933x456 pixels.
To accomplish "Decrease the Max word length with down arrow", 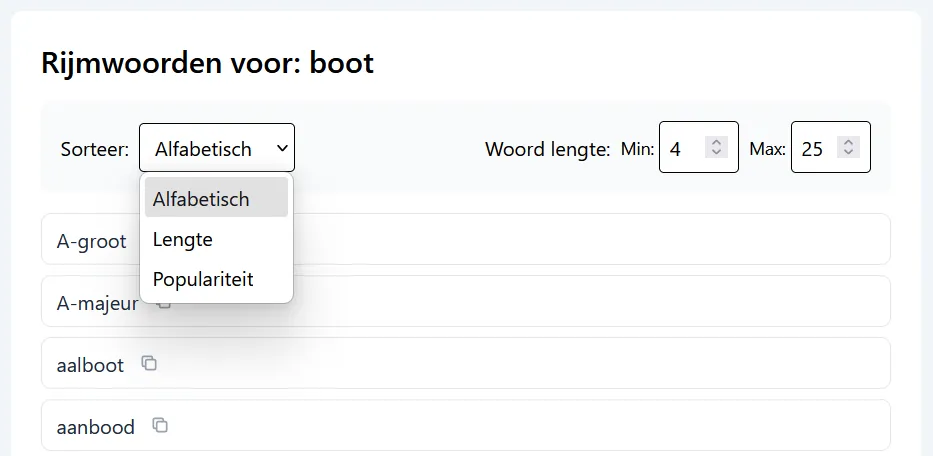I will [x=848, y=153].
